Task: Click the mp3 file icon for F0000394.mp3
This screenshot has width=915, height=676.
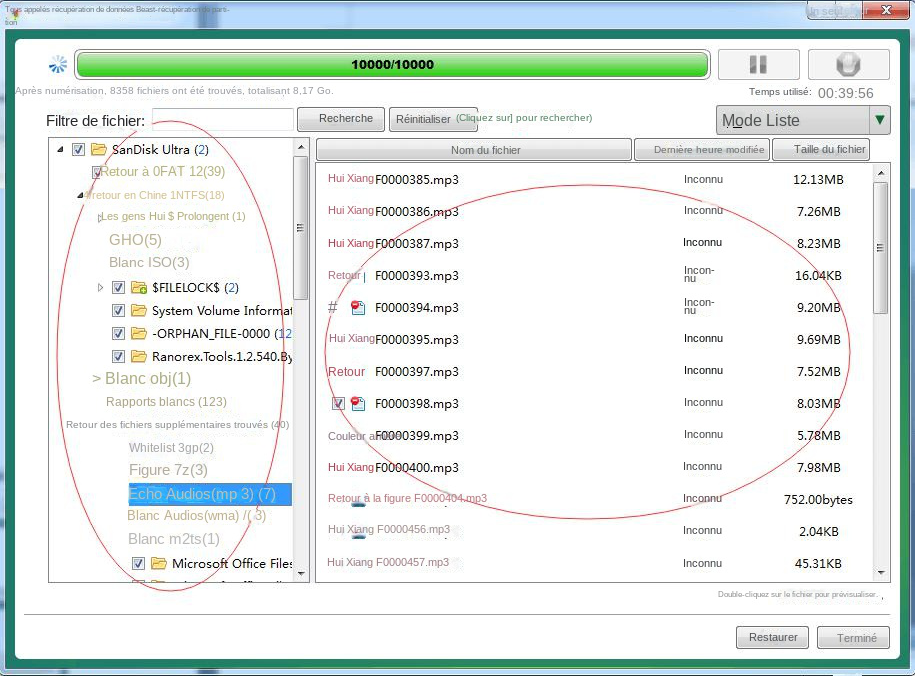Action: point(358,308)
